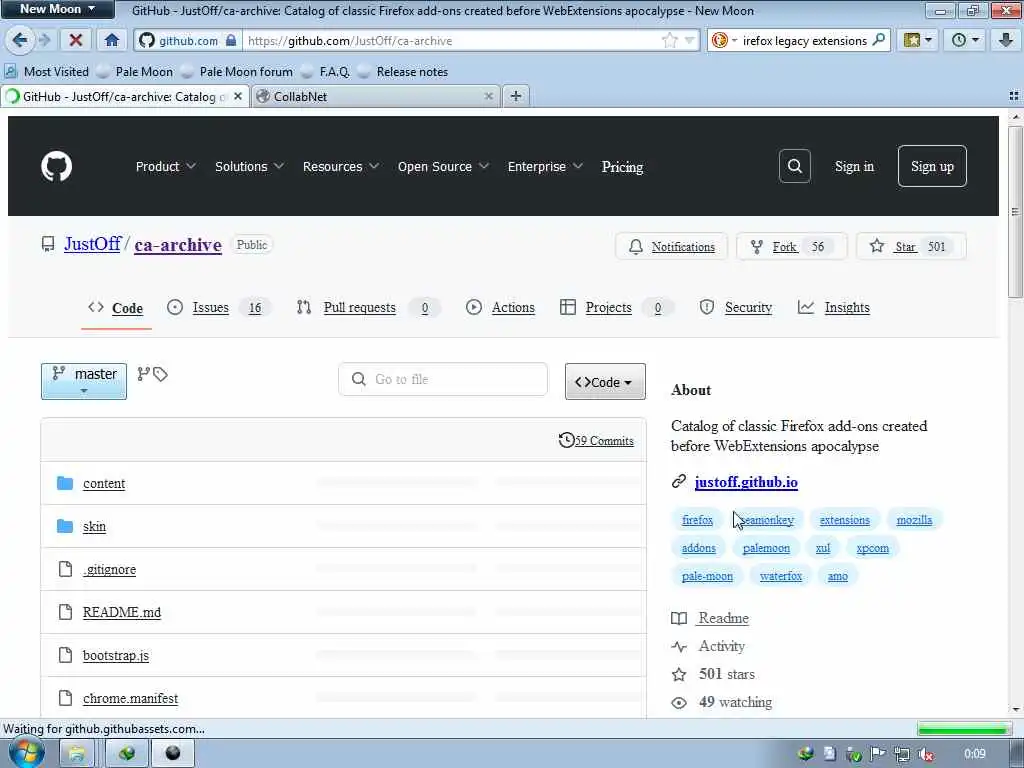Switch to the Insights tab
The height and width of the screenshot is (768, 1024).
click(834, 308)
